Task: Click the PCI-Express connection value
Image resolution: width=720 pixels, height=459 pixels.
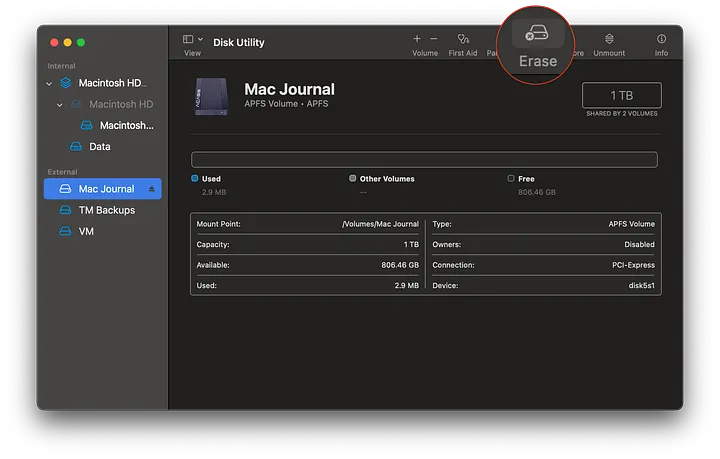Action: coord(633,265)
